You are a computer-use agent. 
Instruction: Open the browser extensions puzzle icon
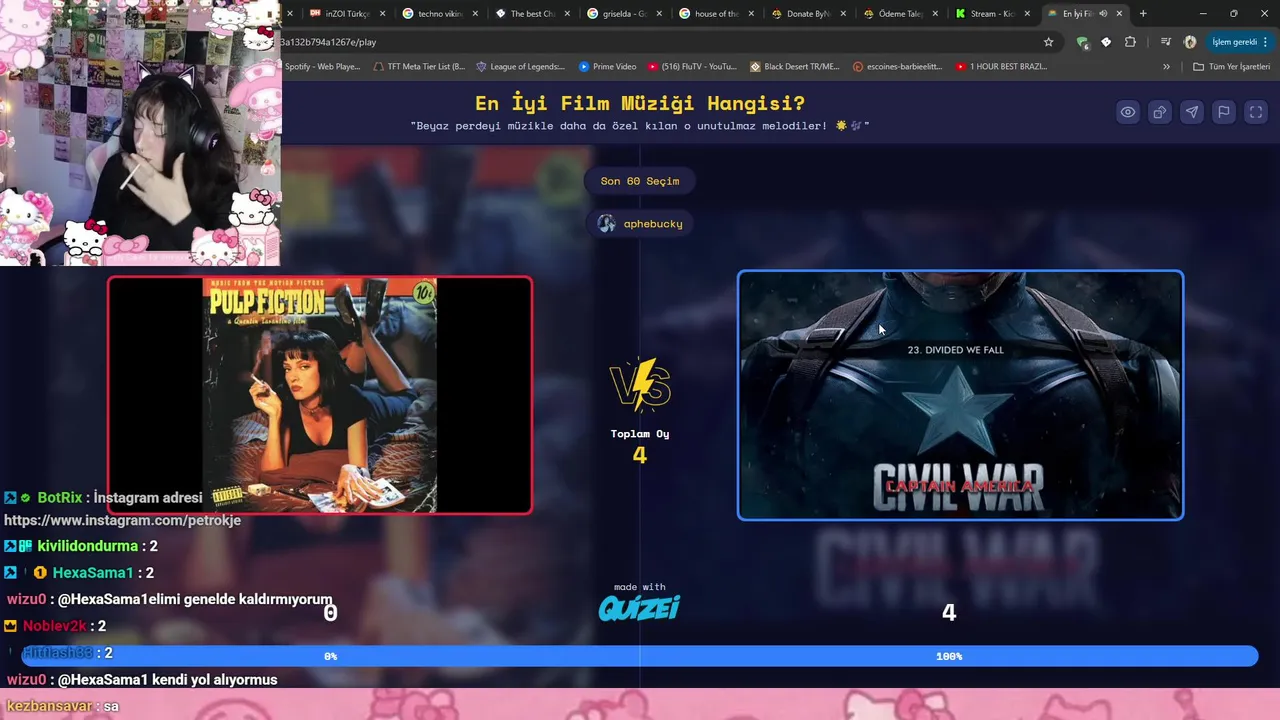[1130, 42]
